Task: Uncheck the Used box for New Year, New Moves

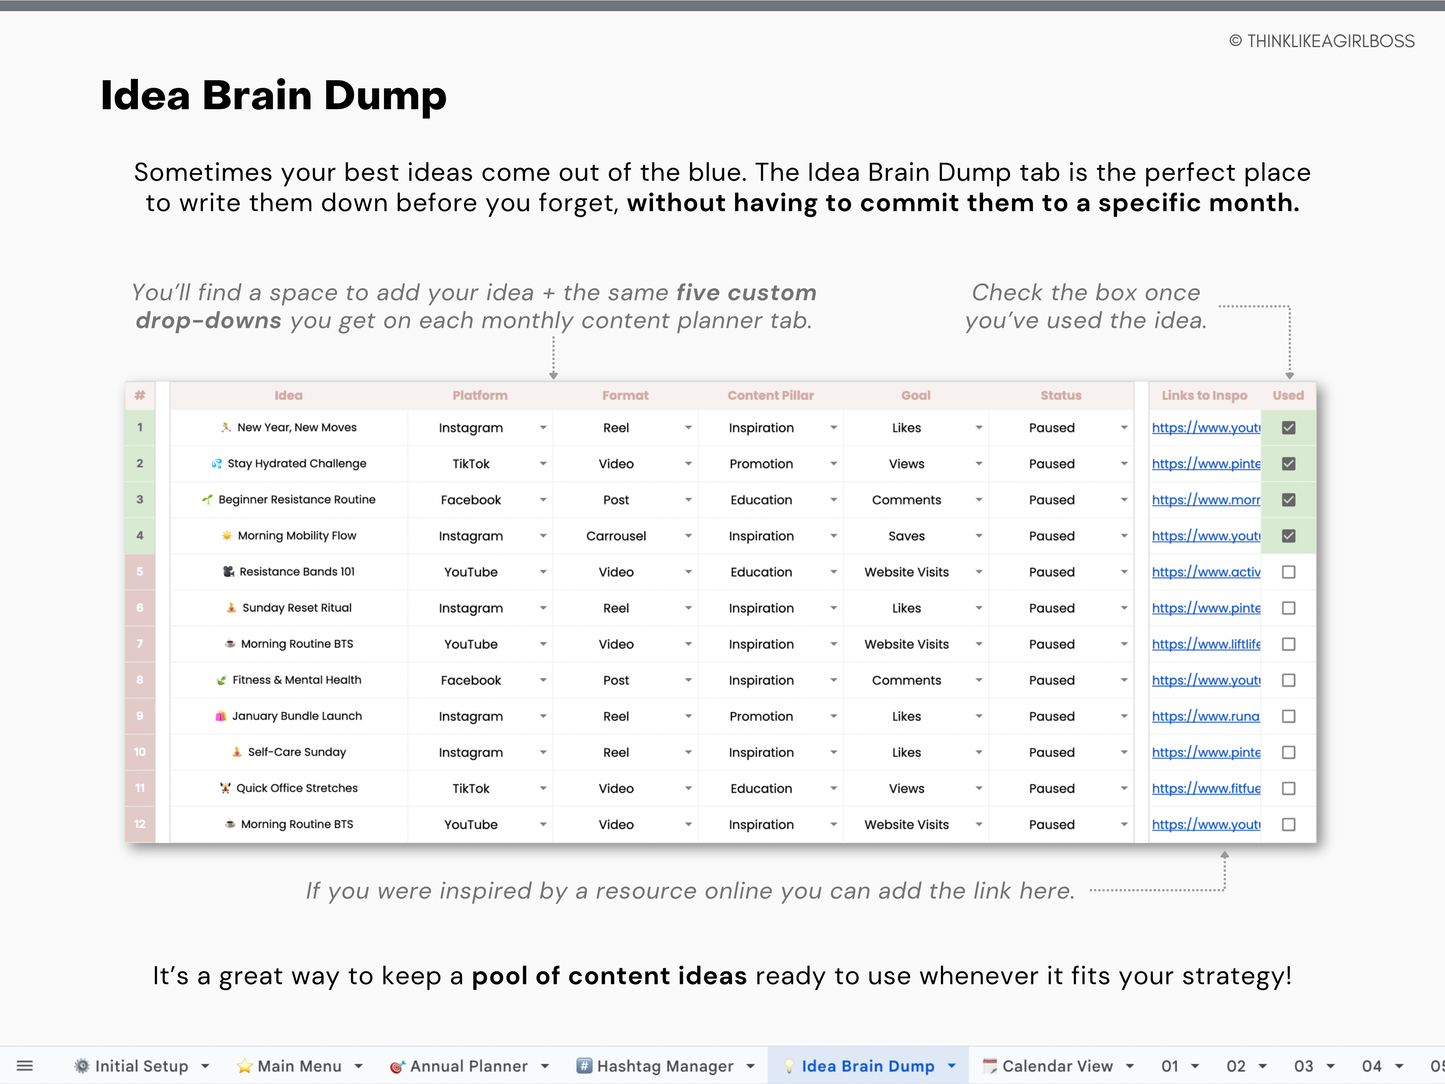Action: (1289, 427)
